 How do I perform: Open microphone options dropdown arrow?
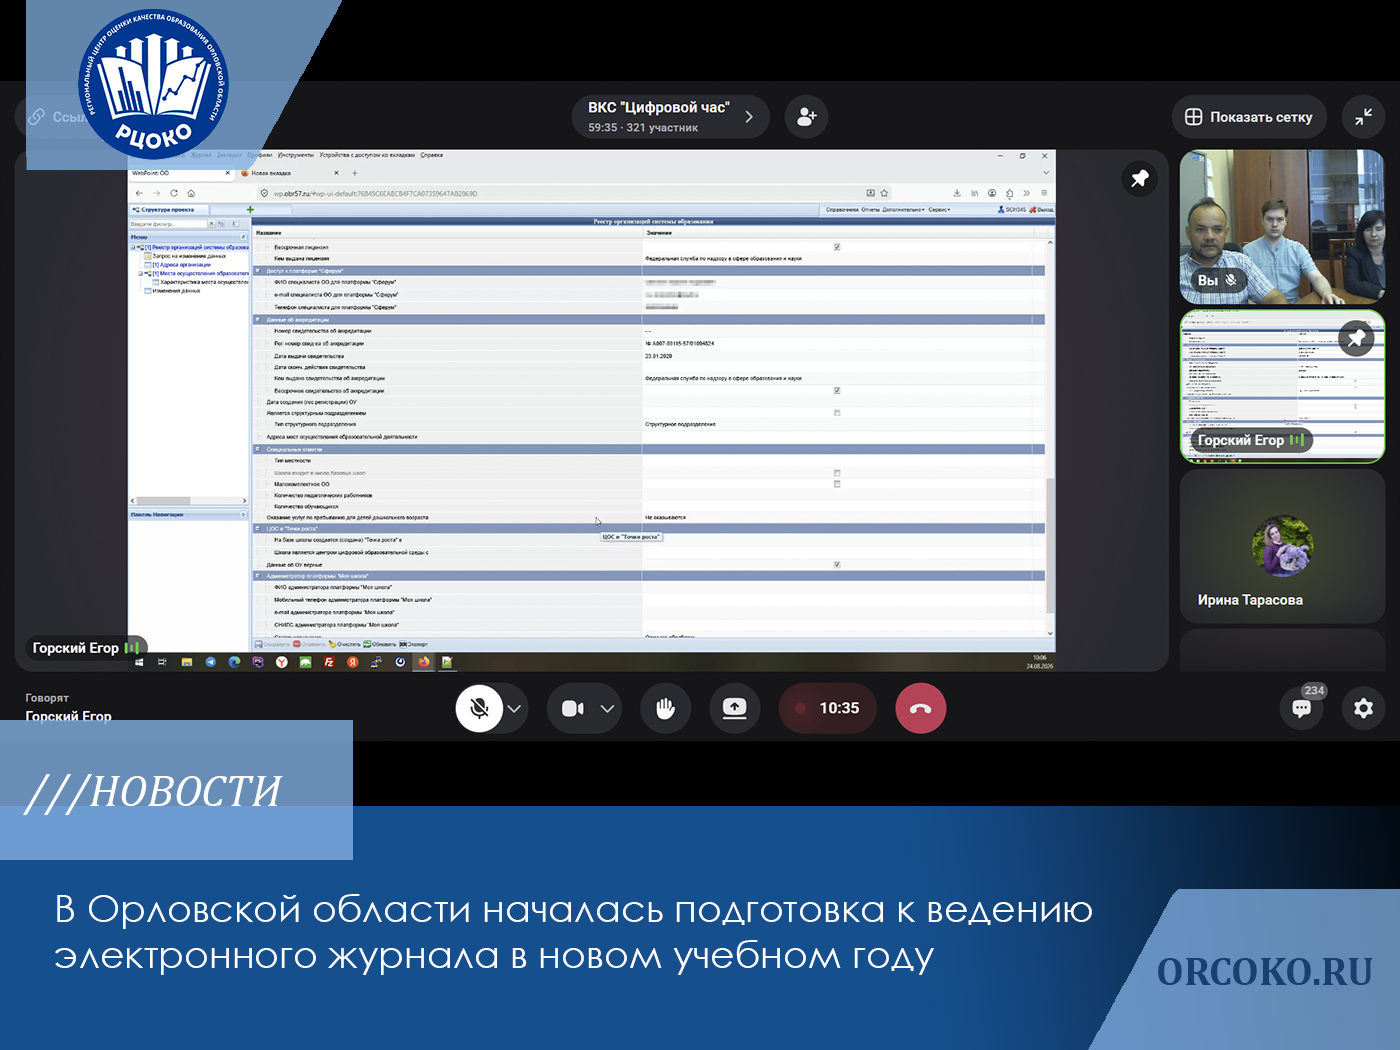pyautogui.click(x=514, y=708)
